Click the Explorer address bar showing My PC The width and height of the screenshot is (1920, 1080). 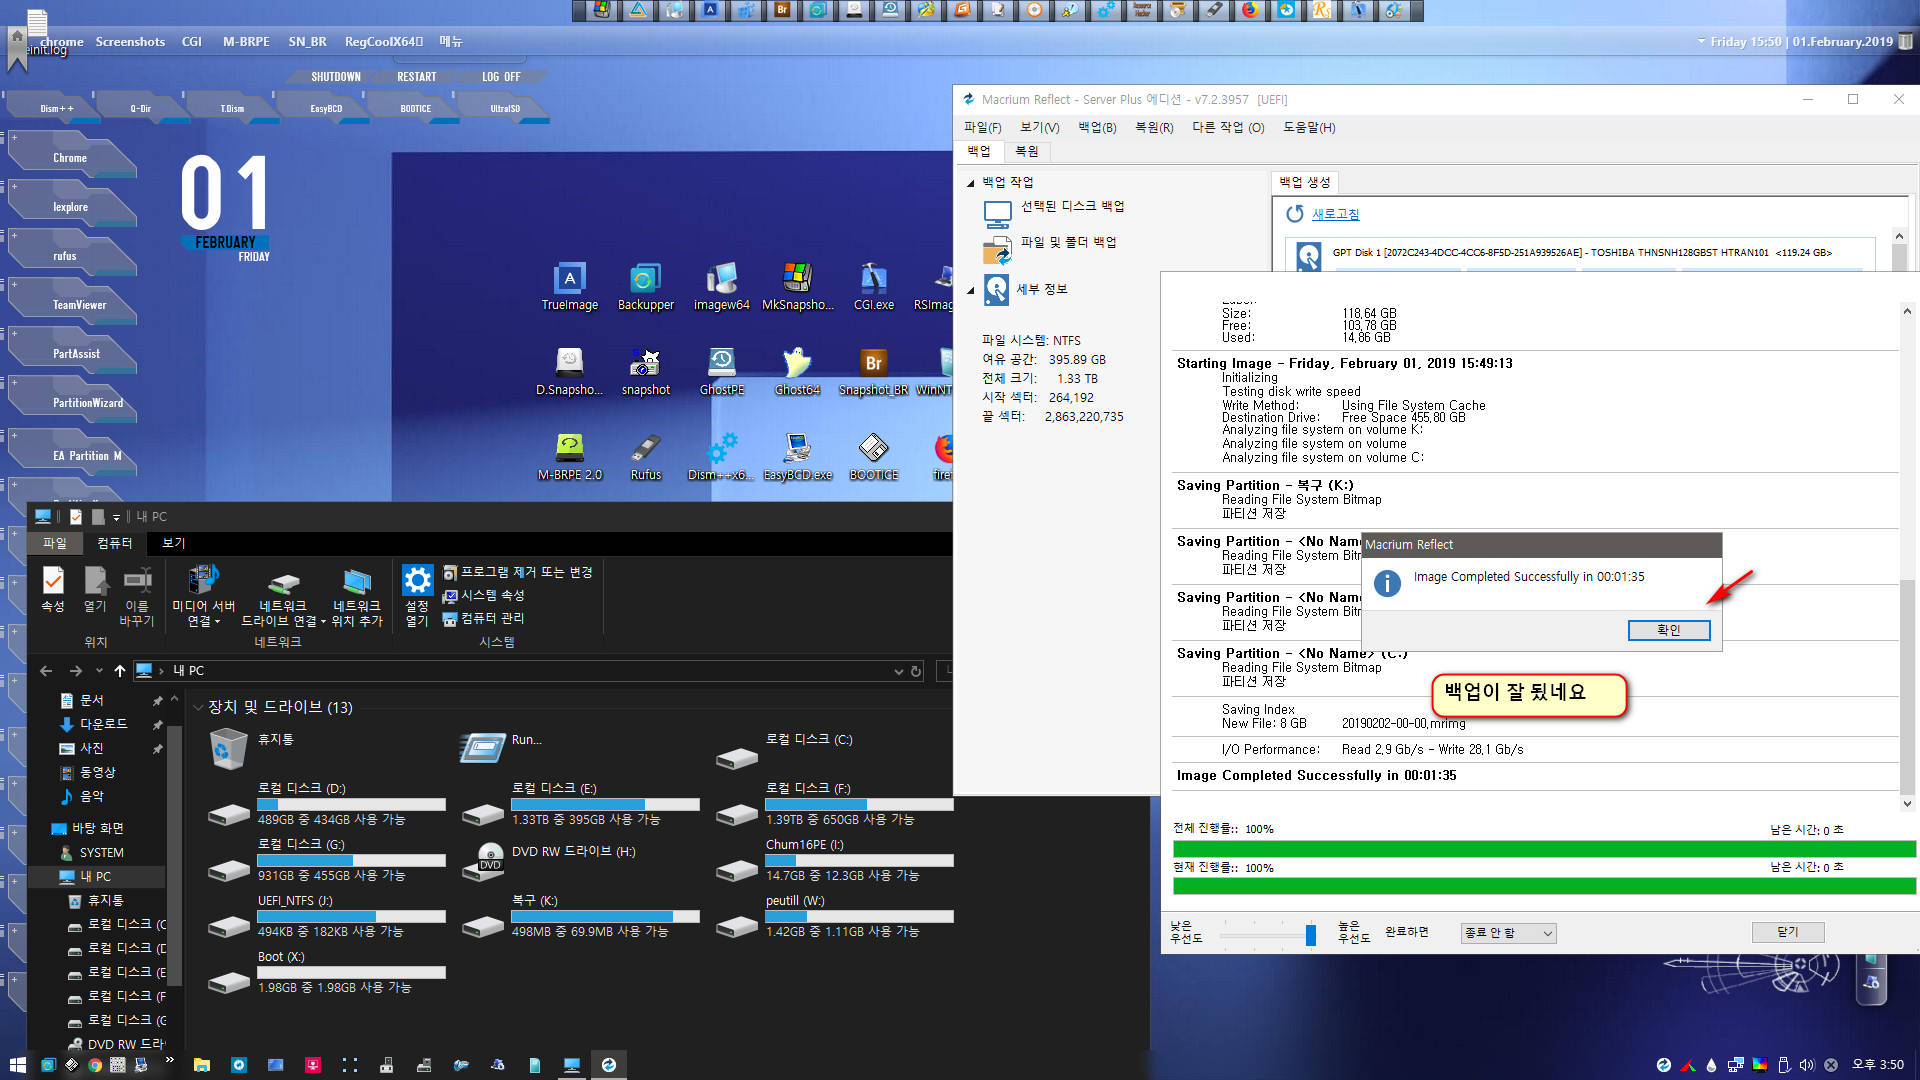[518, 671]
